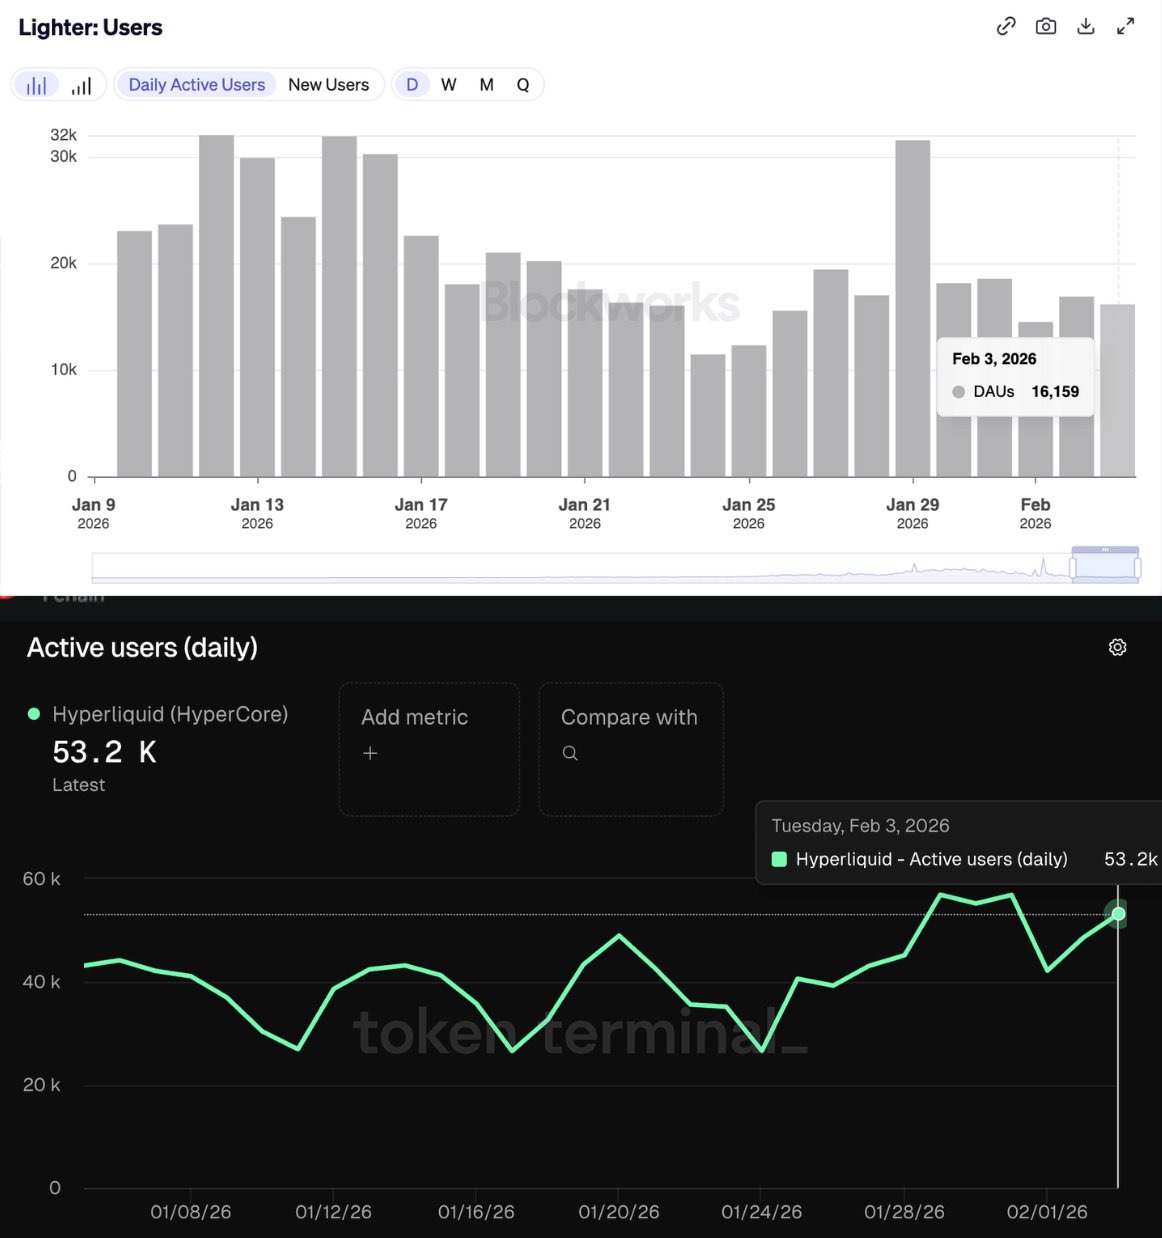
Task: Select the Daily Active Users toggle
Action: 197,85
